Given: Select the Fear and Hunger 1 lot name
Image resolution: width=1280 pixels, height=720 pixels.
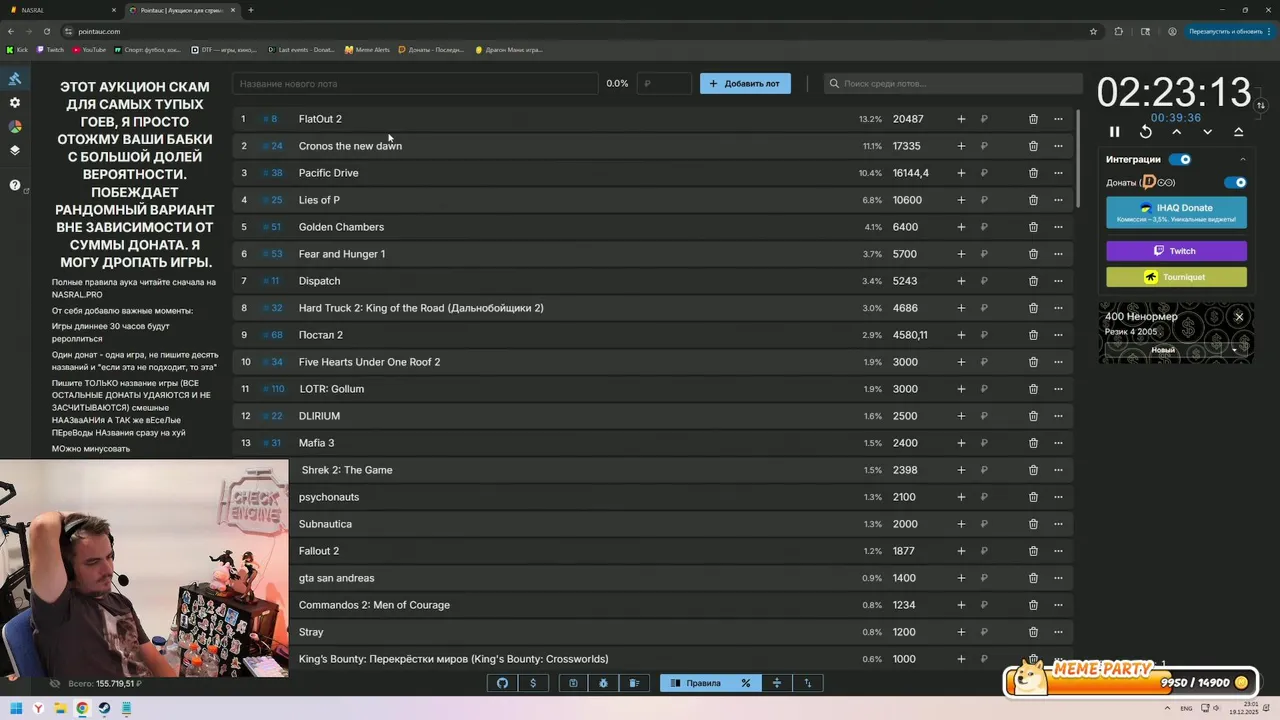Looking at the screenshot, I should coord(342,254).
